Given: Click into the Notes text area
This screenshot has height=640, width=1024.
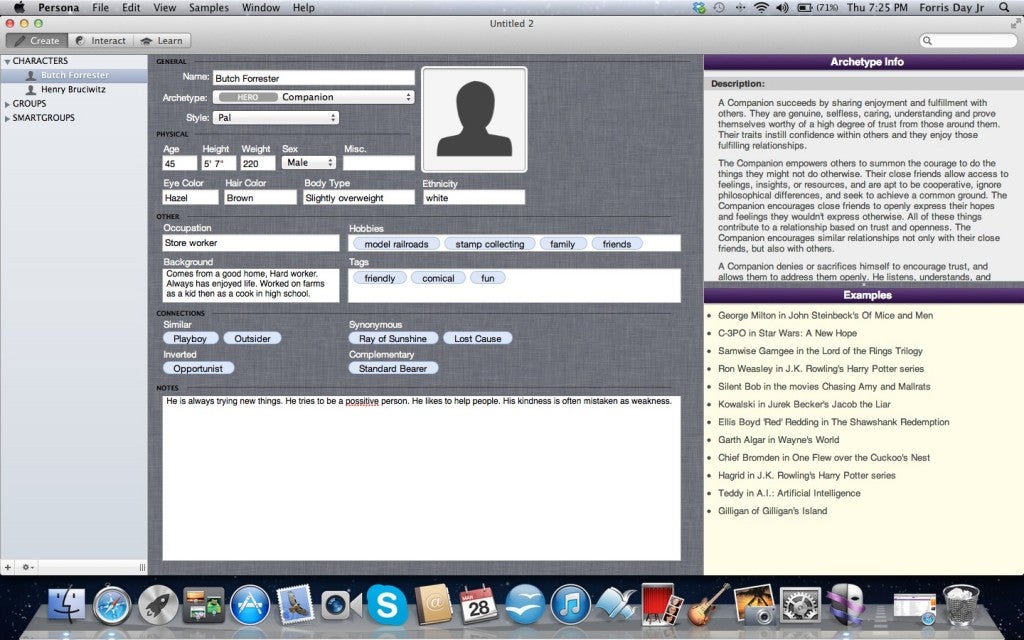Looking at the screenshot, I should coord(421,477).
